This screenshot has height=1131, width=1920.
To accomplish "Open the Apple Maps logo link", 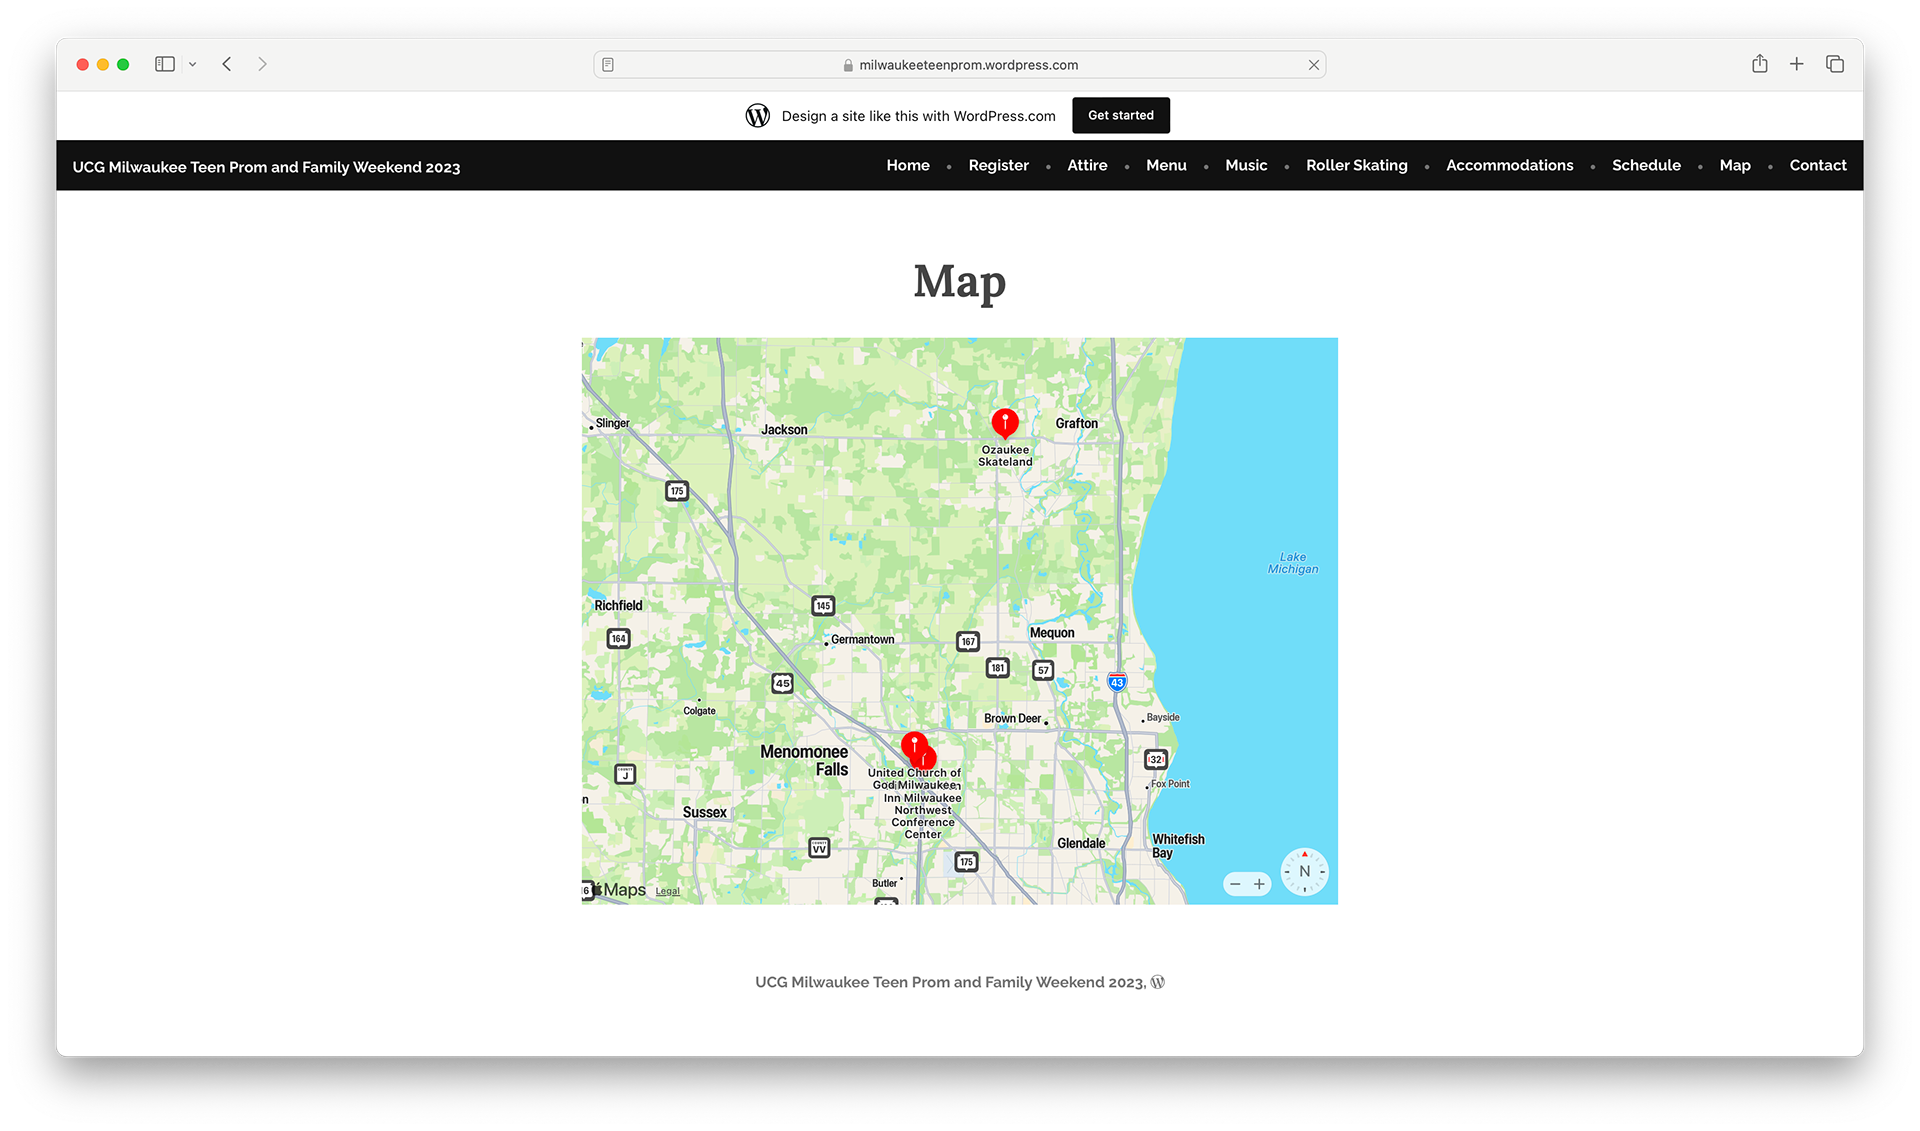I will (619, 890).
